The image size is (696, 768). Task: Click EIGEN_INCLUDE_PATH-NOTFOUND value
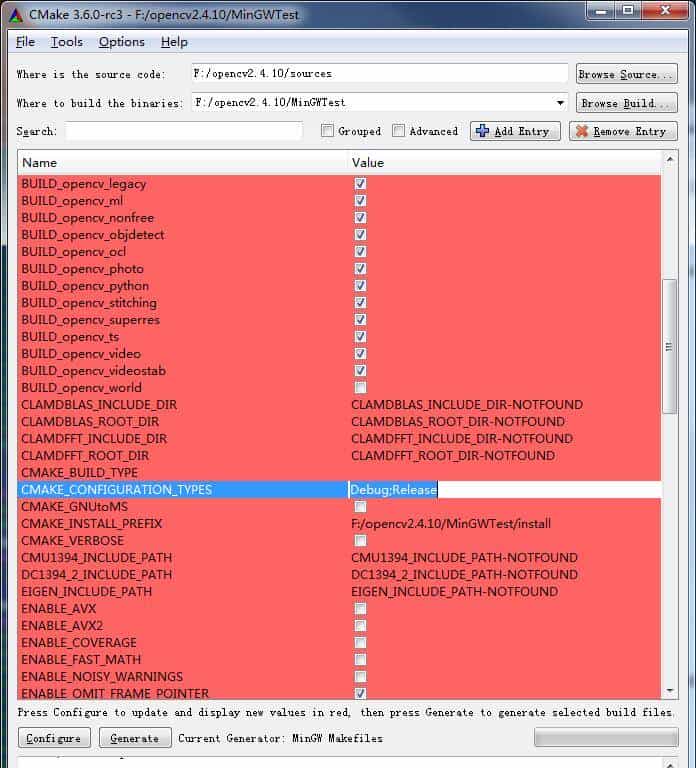pyautogui.click(x=455, y=592)
